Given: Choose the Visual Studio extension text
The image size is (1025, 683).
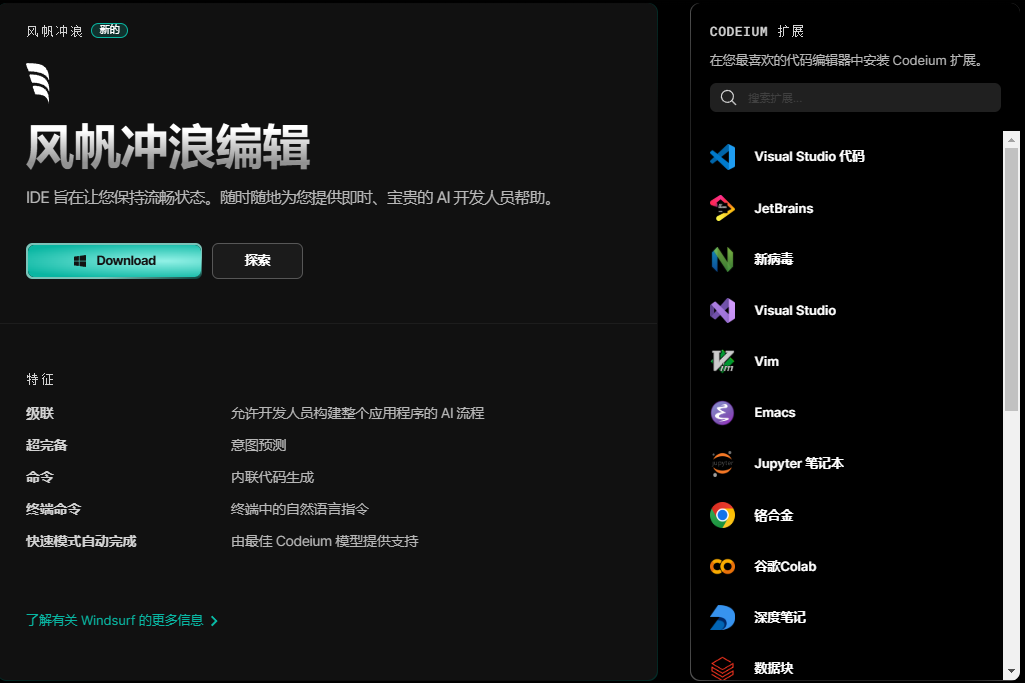Looking at the screenshot, I should click(795, 310).
